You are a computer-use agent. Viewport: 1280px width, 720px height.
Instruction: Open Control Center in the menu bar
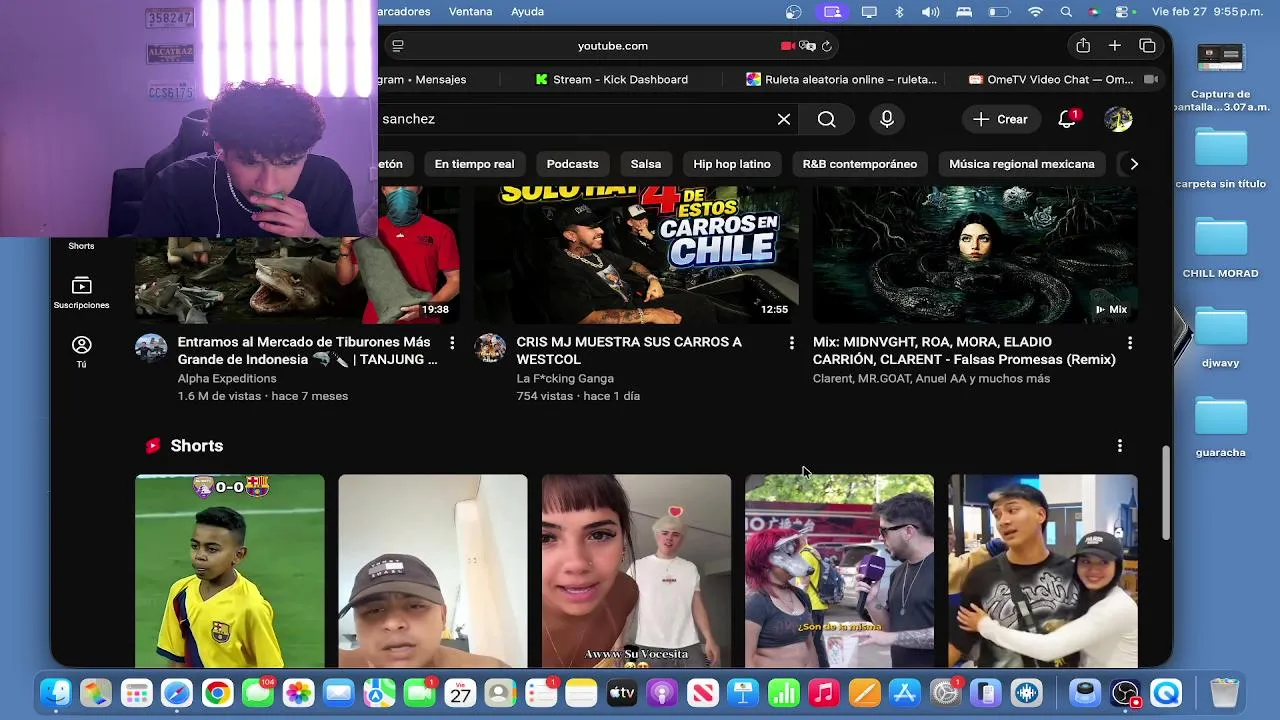point(1122,12)
